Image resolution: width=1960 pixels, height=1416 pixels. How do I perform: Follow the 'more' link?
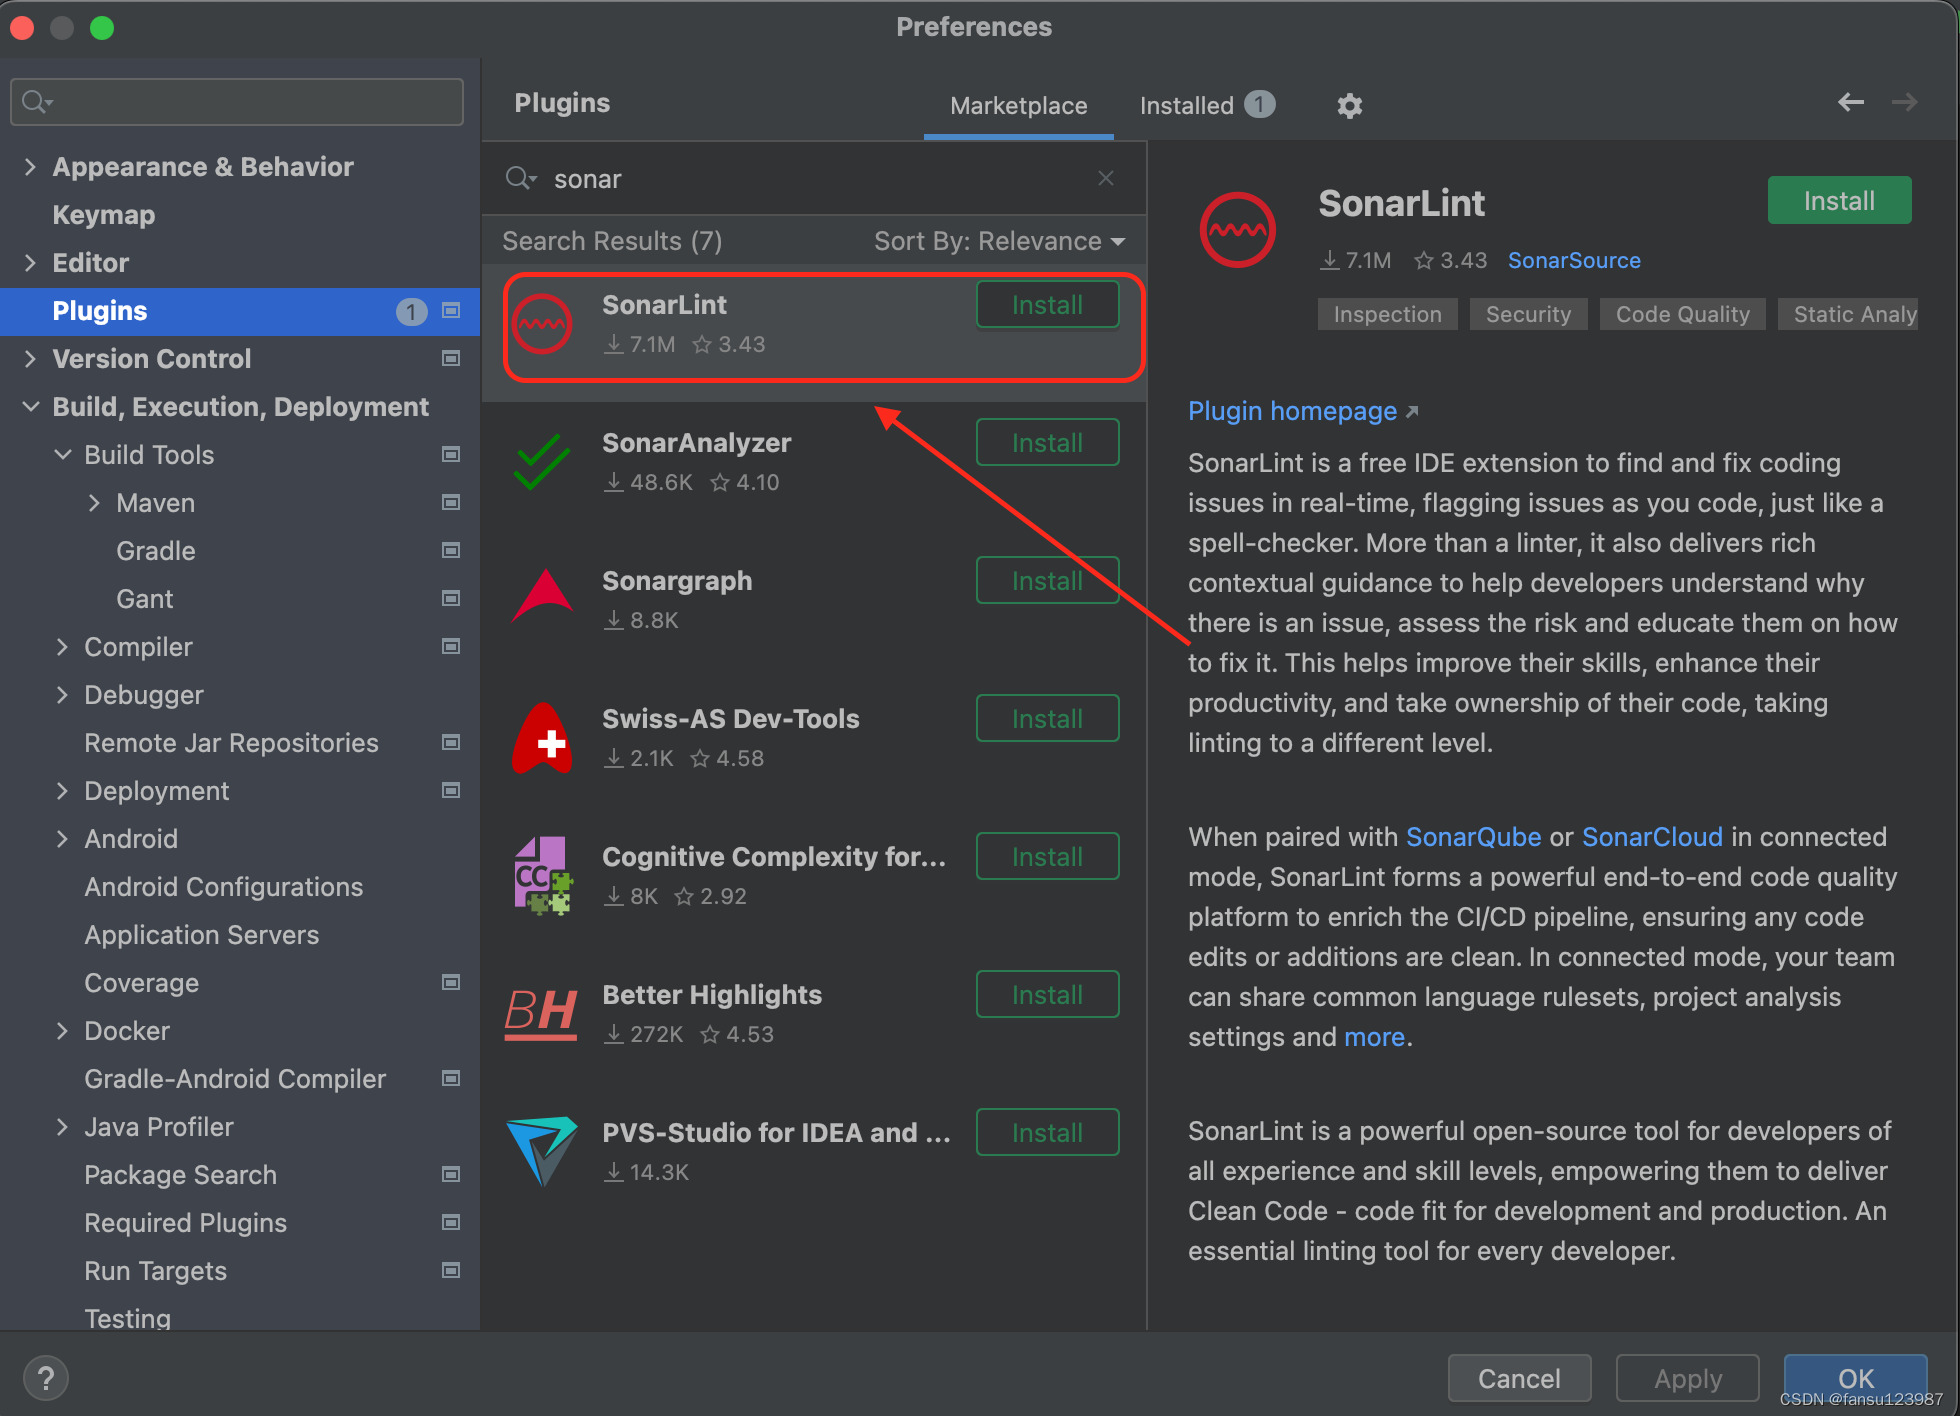pyautogui.click(x=1374, y=1037)
